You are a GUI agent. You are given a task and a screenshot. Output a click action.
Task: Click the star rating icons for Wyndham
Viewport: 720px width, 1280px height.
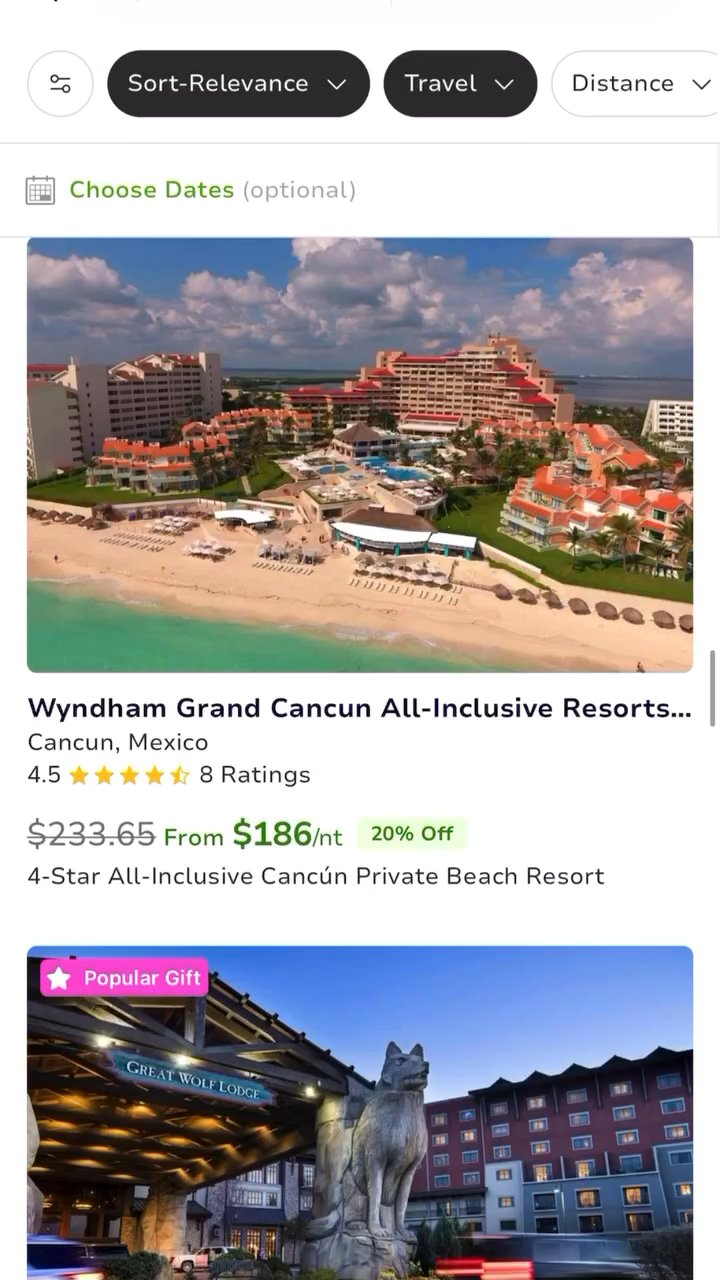pos(129,775)
